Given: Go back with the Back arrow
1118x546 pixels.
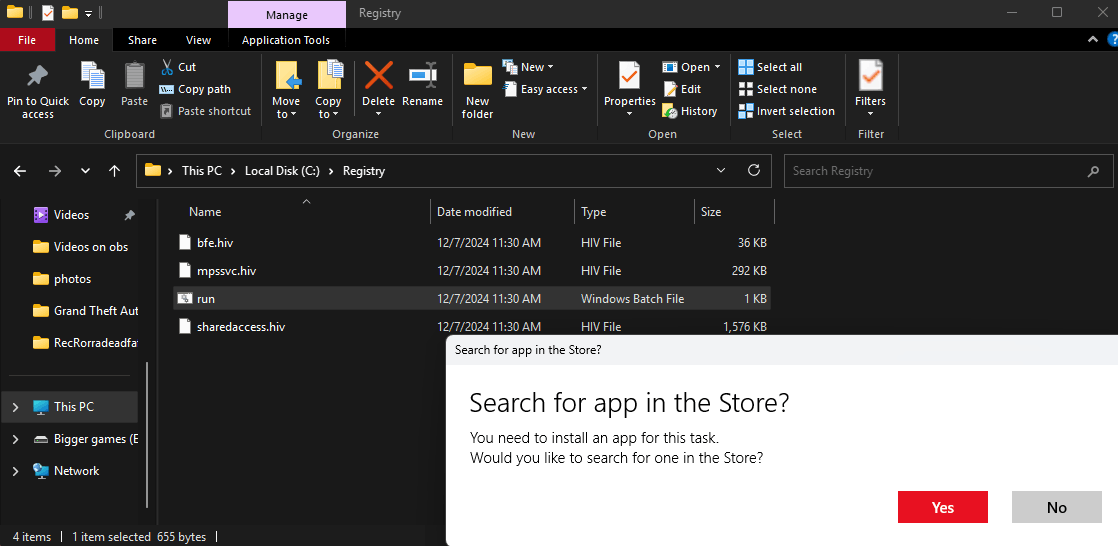Looking at the screenshot, I should tap(20, 171).
